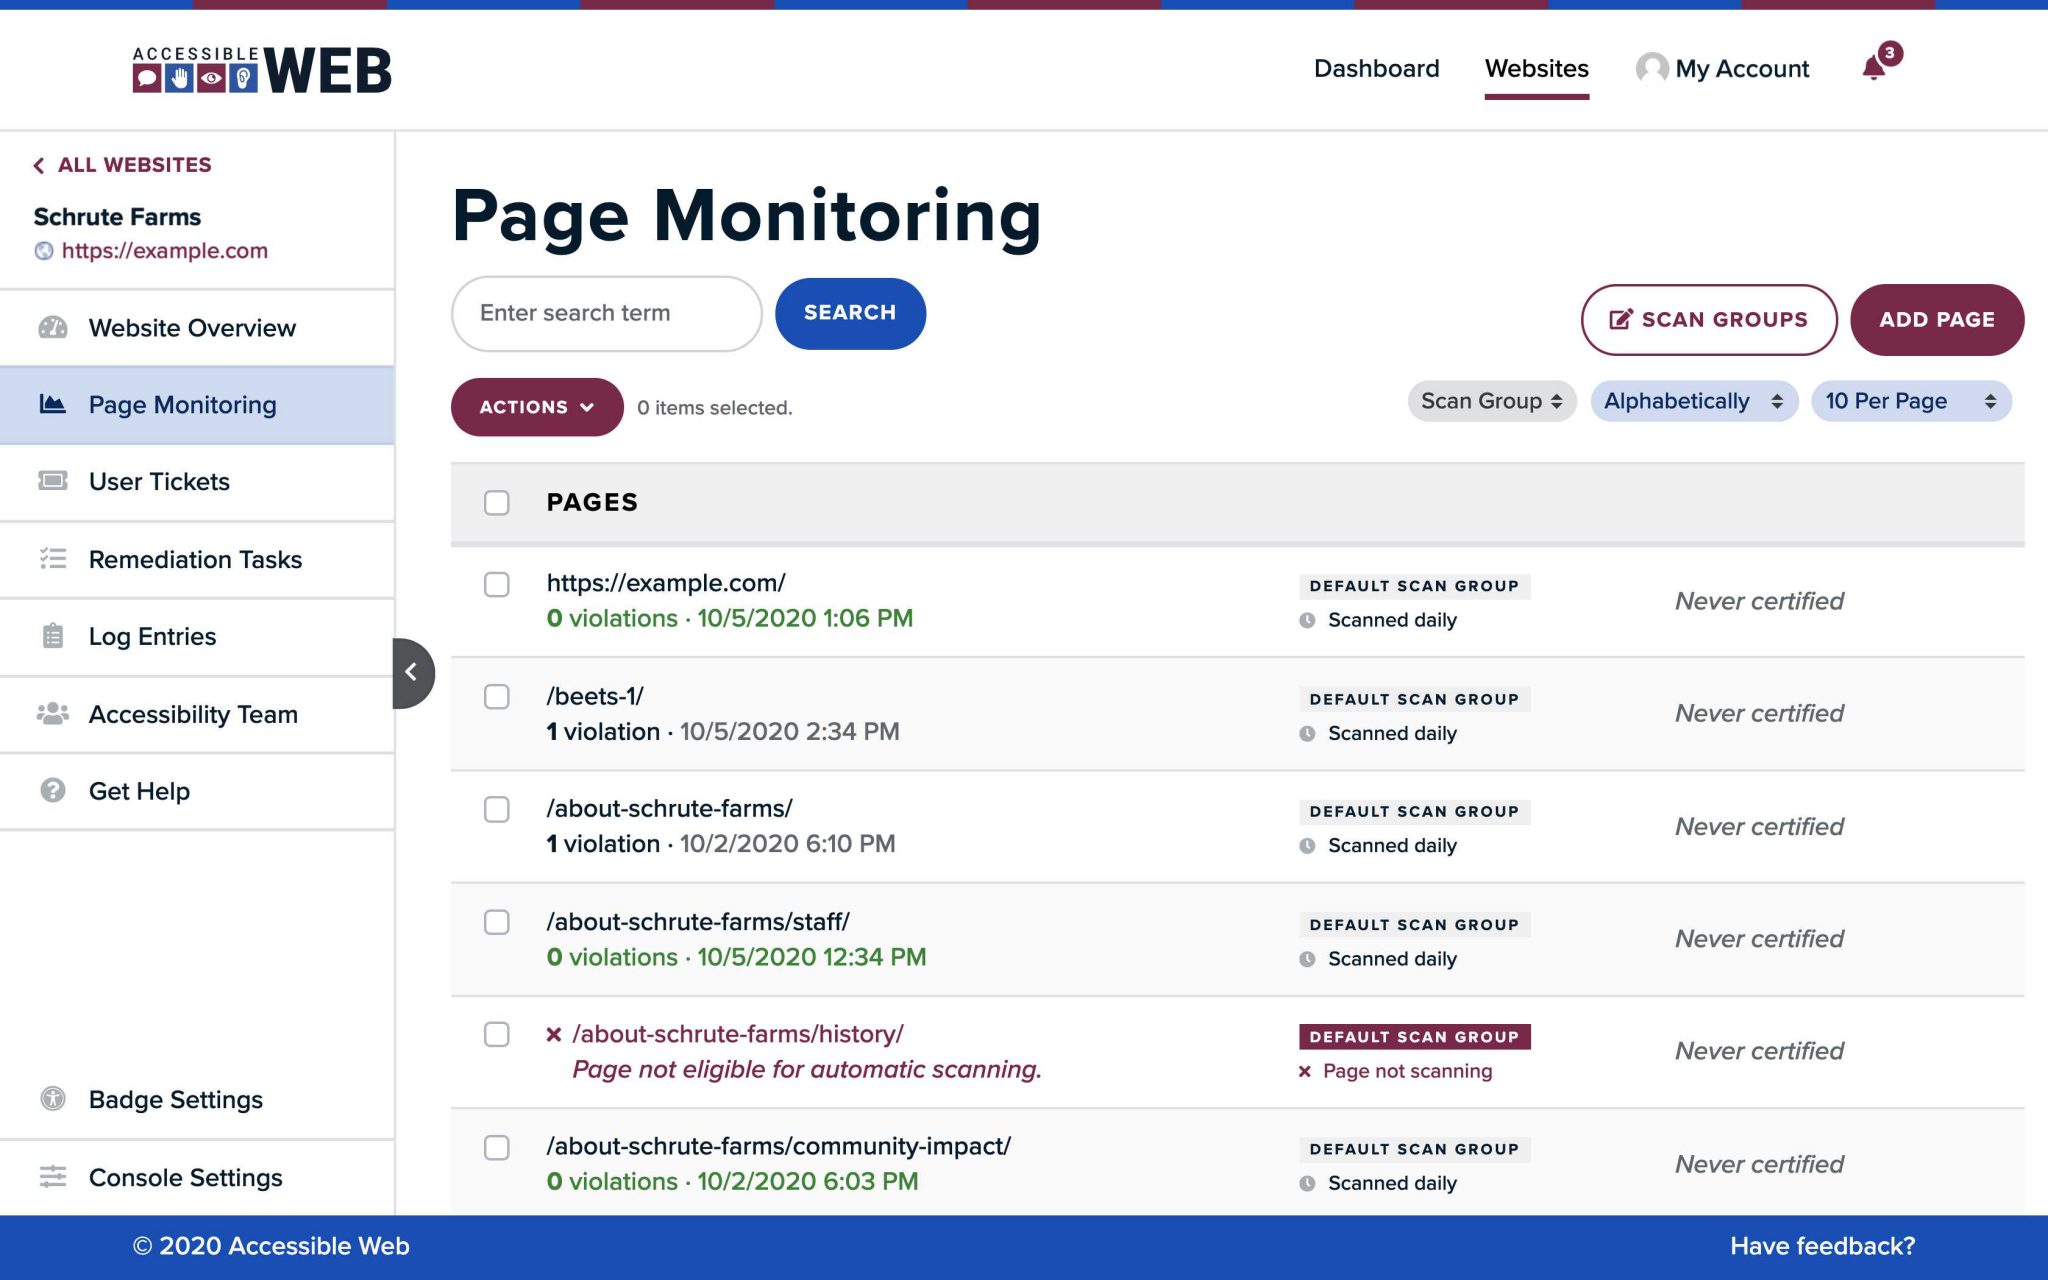The image size is (2048, 1280).
Task: Click the Log Entries clipboard icon
Action: click(x=53, y=636)
